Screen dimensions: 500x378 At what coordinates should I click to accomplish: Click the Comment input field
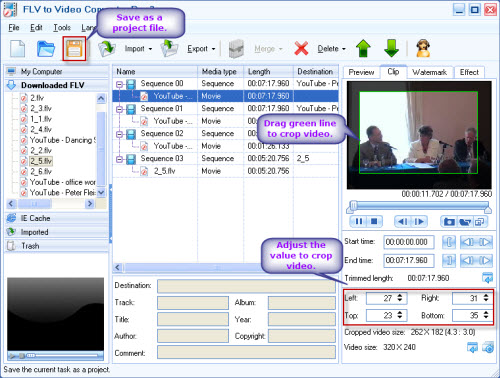[x=246, y=353]
